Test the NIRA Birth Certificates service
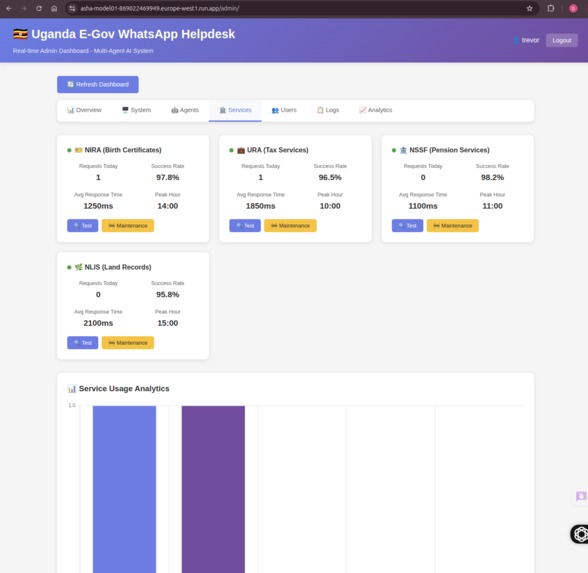The image size is (588, 573). pyautogui.click(x=82, y=225)
